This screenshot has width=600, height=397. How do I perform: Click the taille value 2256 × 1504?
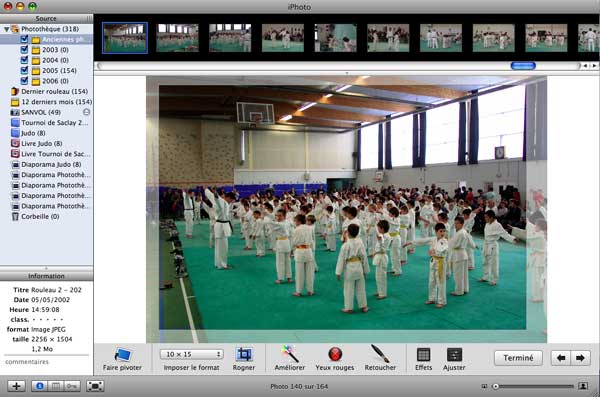(x=52, y=339)
